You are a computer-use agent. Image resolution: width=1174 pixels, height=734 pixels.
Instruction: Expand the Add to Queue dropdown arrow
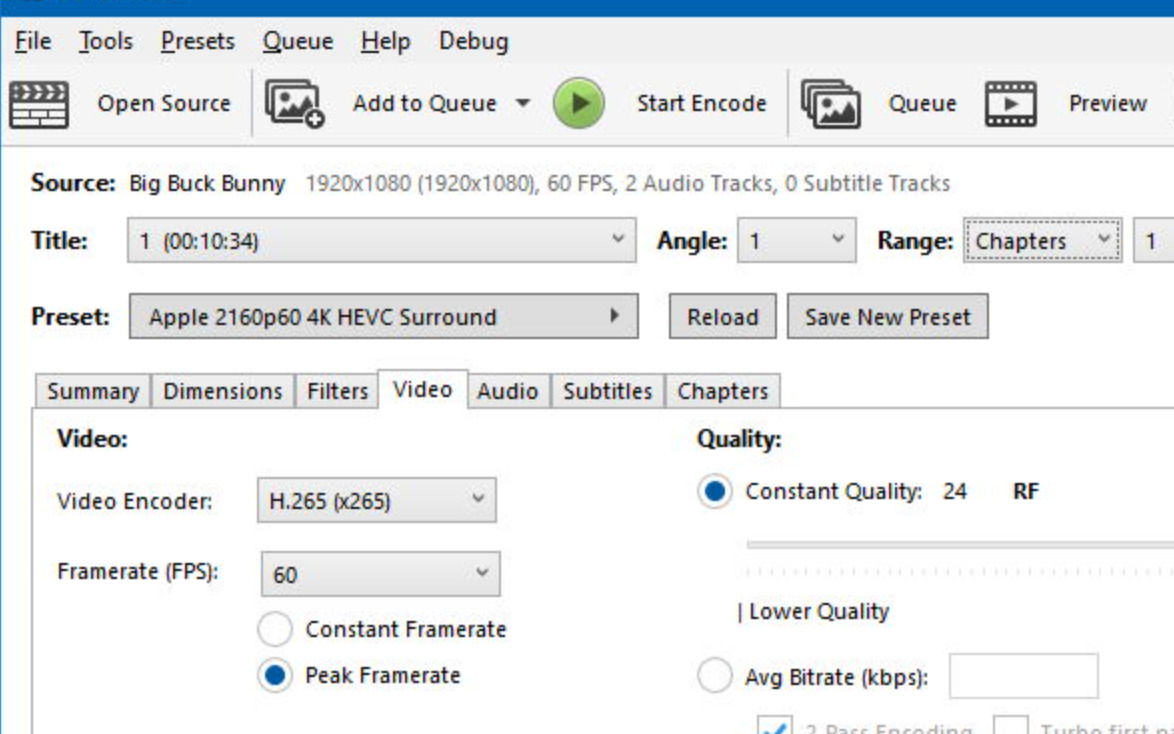point(523,103)
